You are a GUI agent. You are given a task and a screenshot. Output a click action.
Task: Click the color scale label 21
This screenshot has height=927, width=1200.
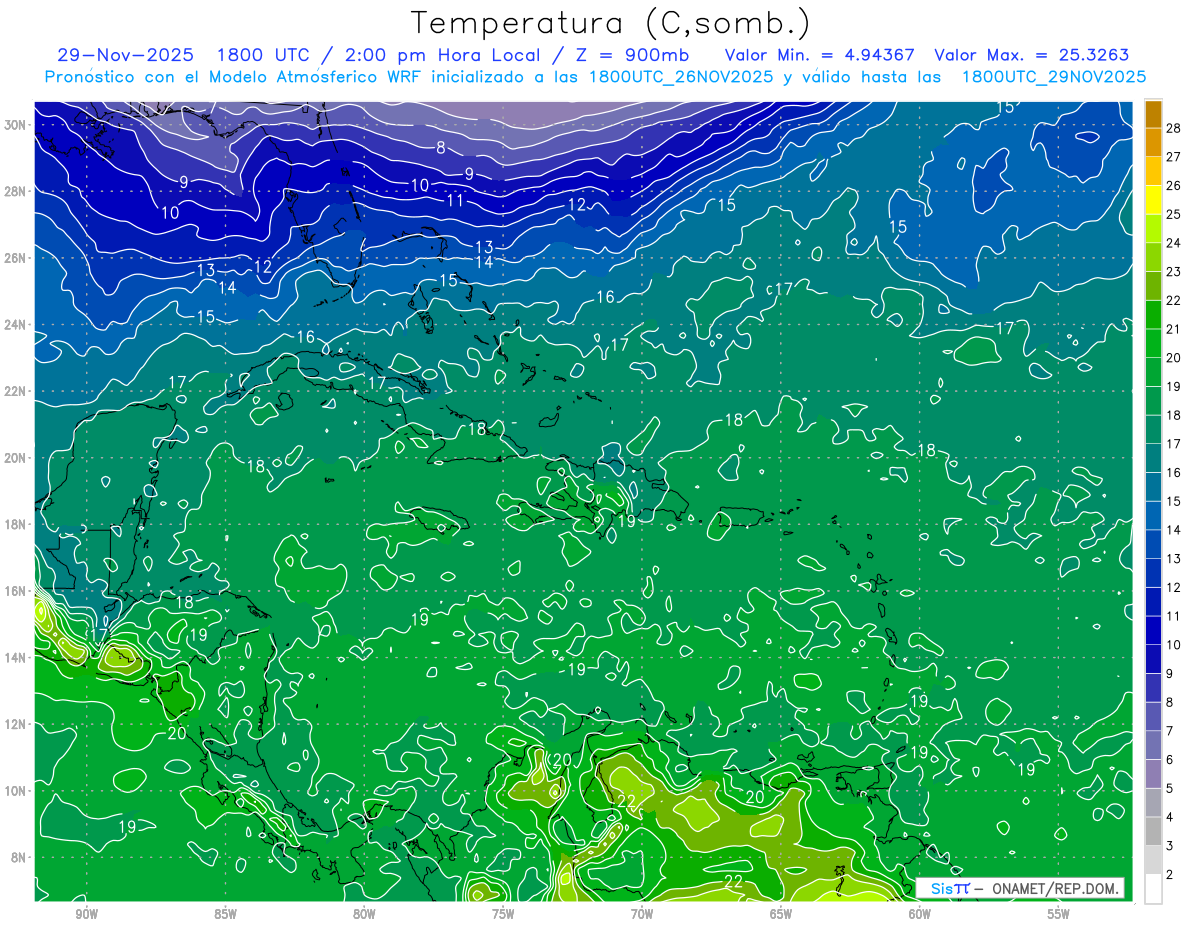(x=1174, y=329)
